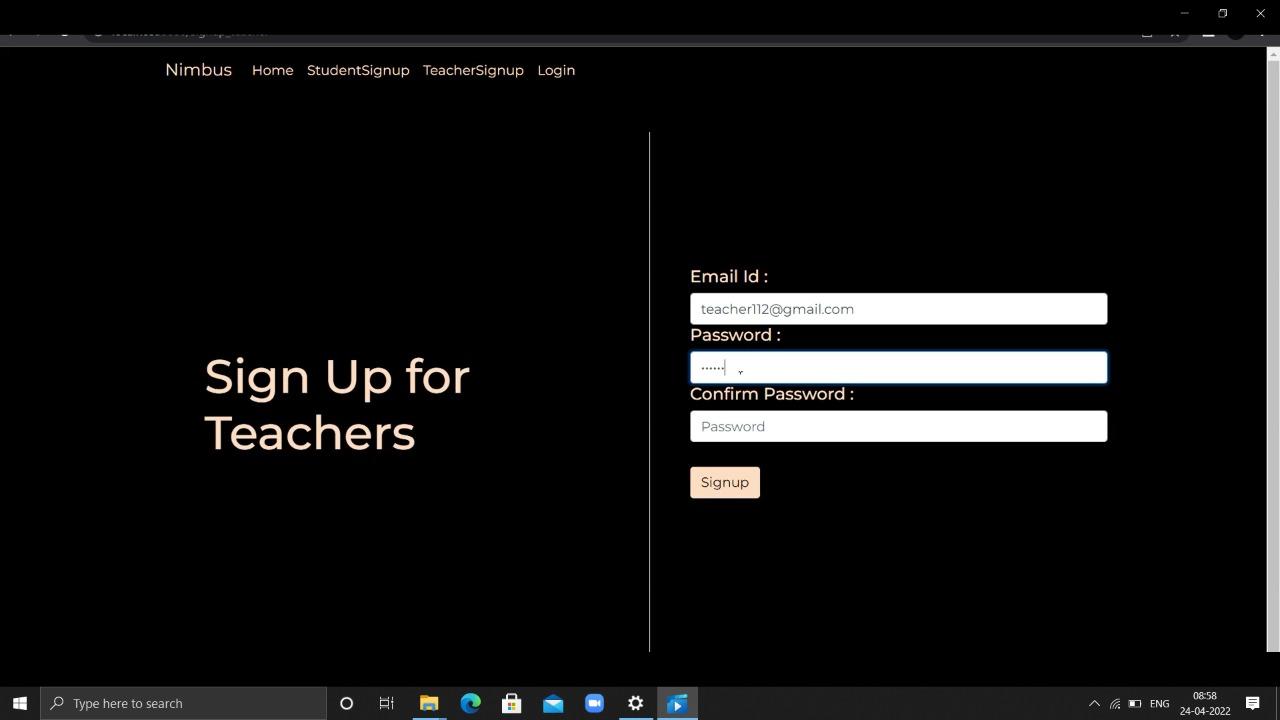Viewport: 1280px width, 720px height.
Task: Go to the Home nav item
Action: (x=272, y=70)
